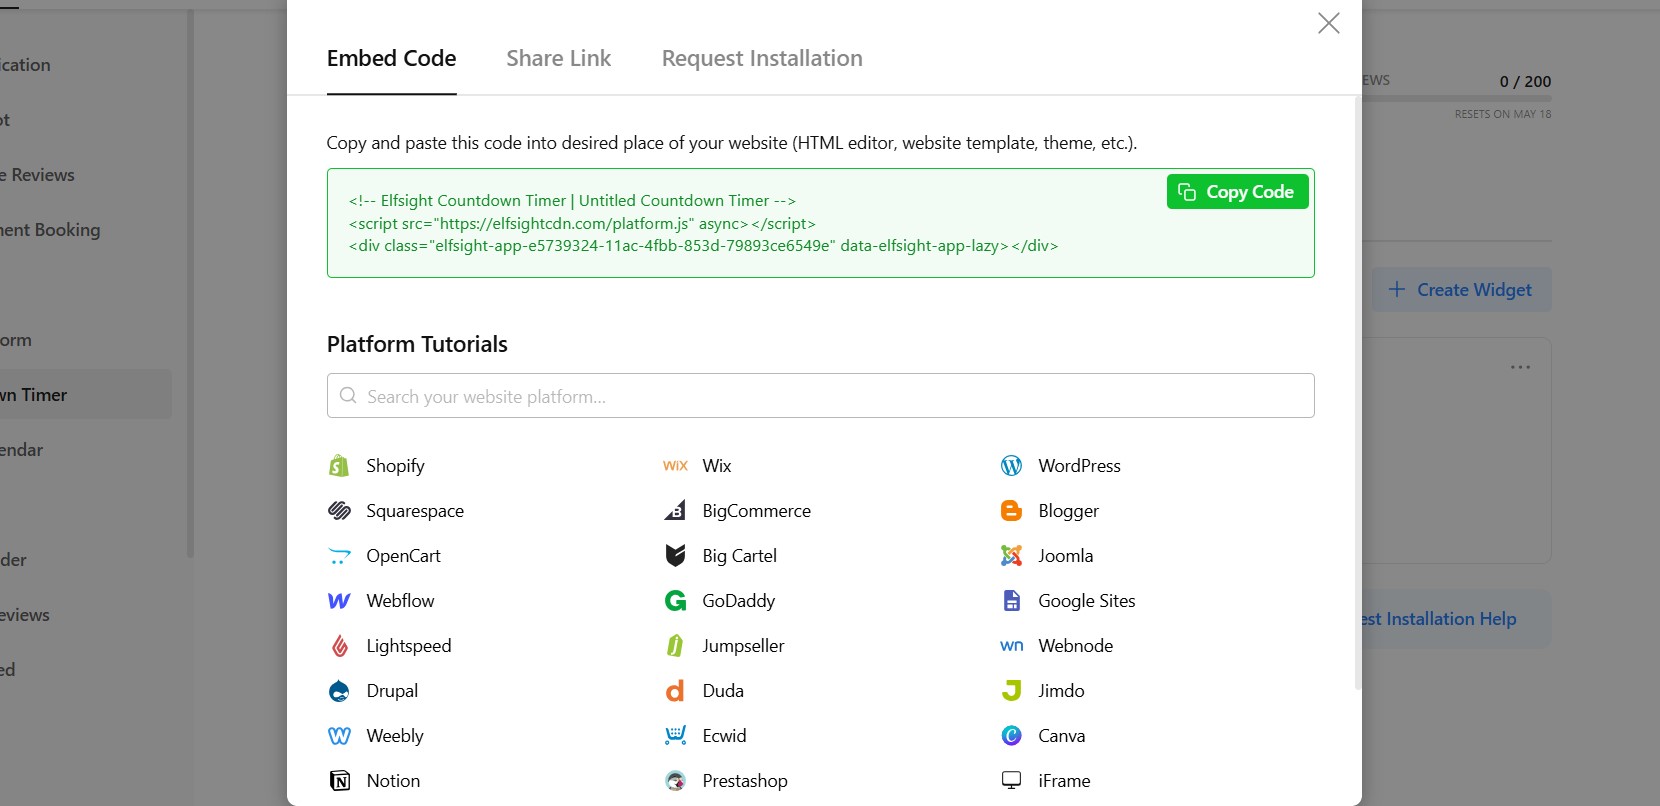The height and width of the screenshot is (806, 1660).
Task: Select the Drupal logo icon
Action: tap(339, 691)
